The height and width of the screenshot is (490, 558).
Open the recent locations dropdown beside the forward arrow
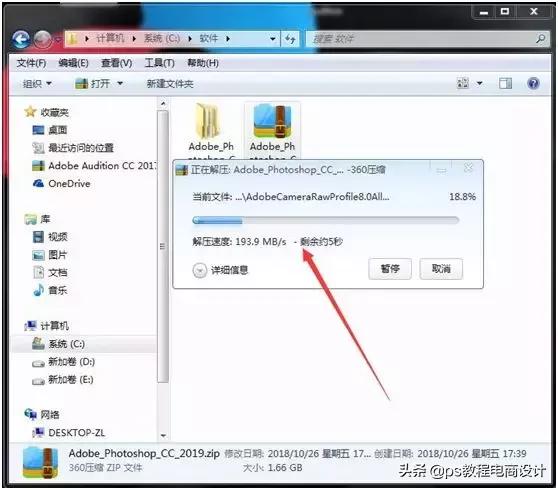58,39
